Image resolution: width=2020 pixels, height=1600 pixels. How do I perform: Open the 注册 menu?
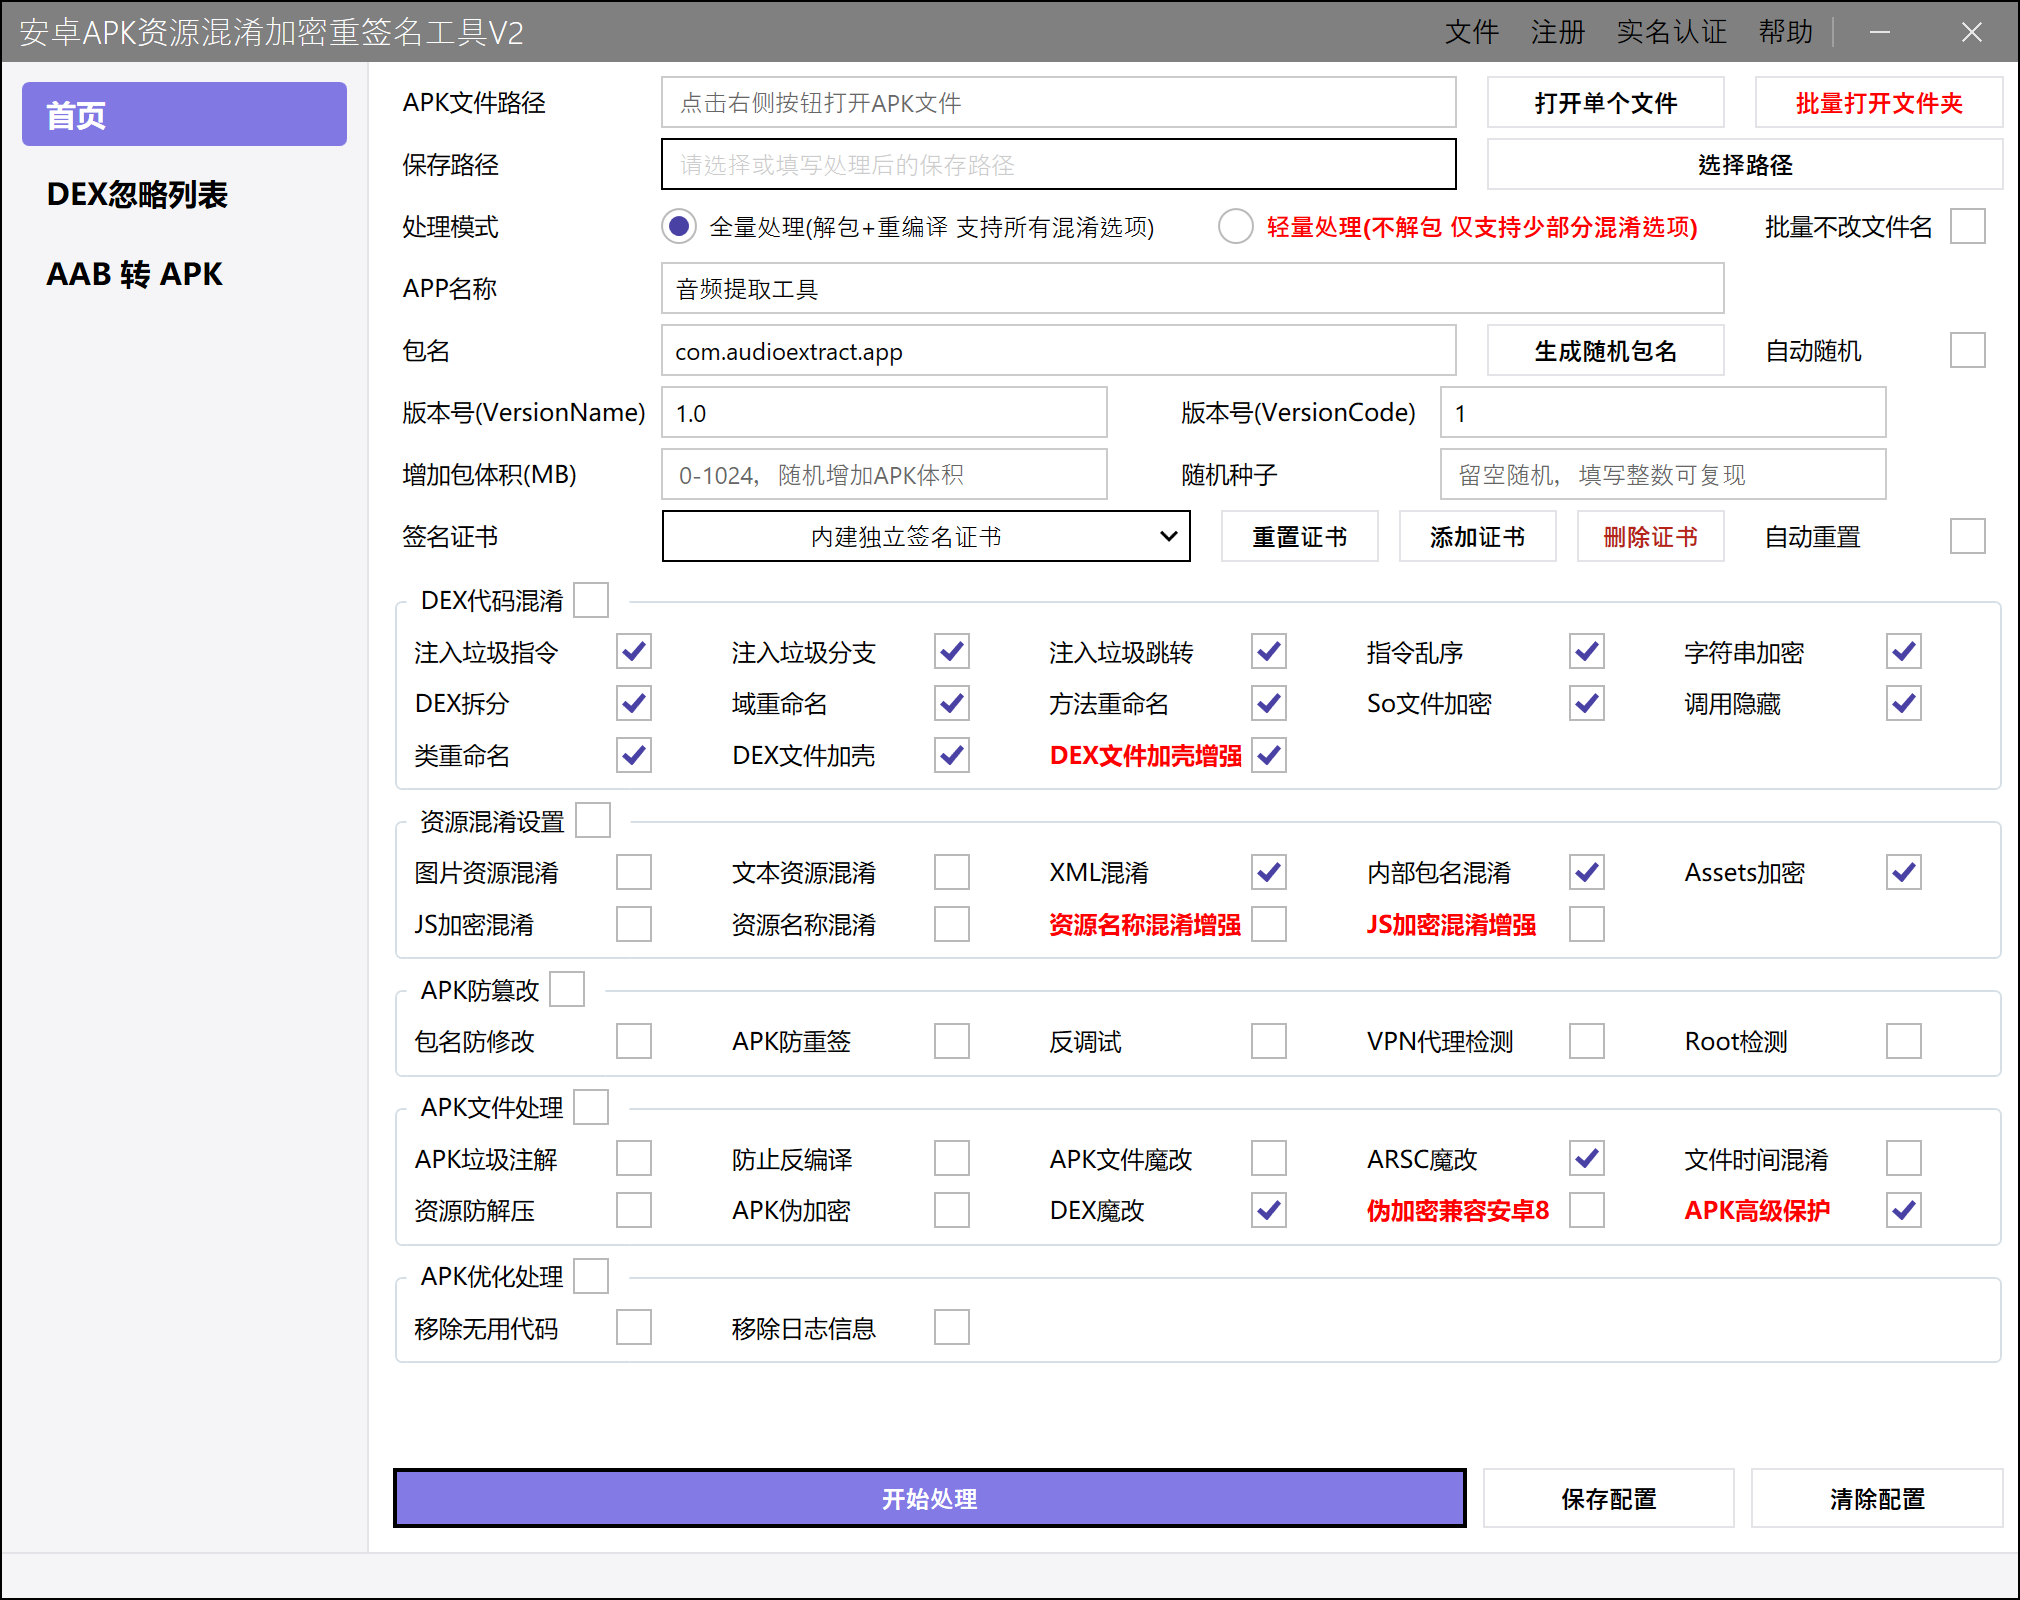pos(1557,32)
